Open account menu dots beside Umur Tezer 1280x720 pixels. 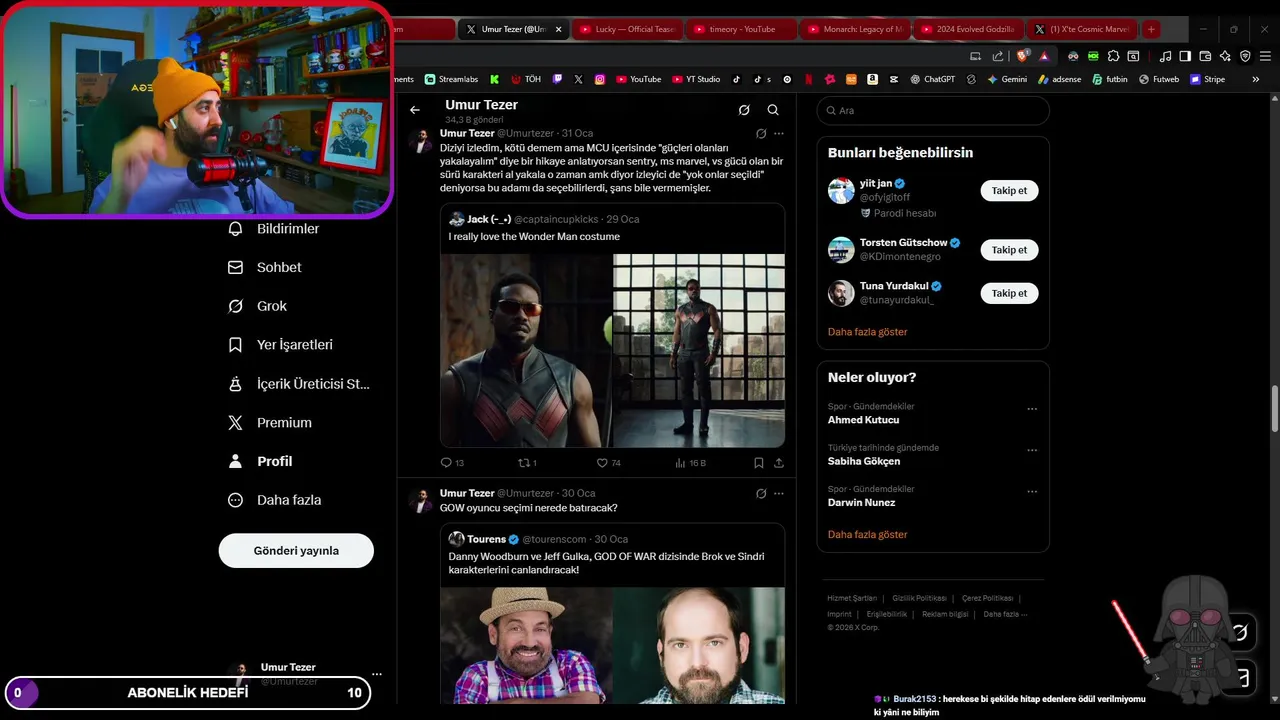click(x=377, y=674)
